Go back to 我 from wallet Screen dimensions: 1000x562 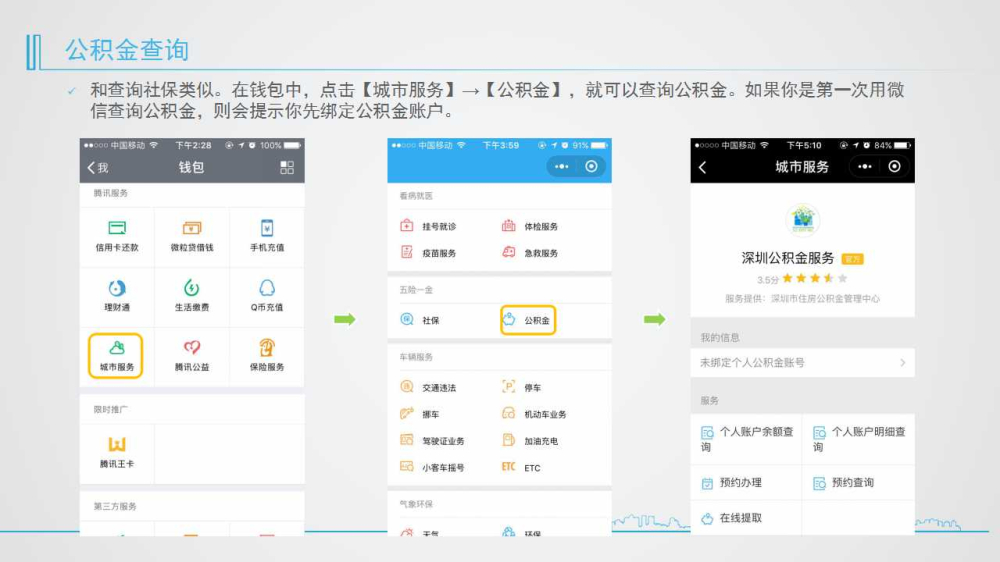[x=97, y=167]
